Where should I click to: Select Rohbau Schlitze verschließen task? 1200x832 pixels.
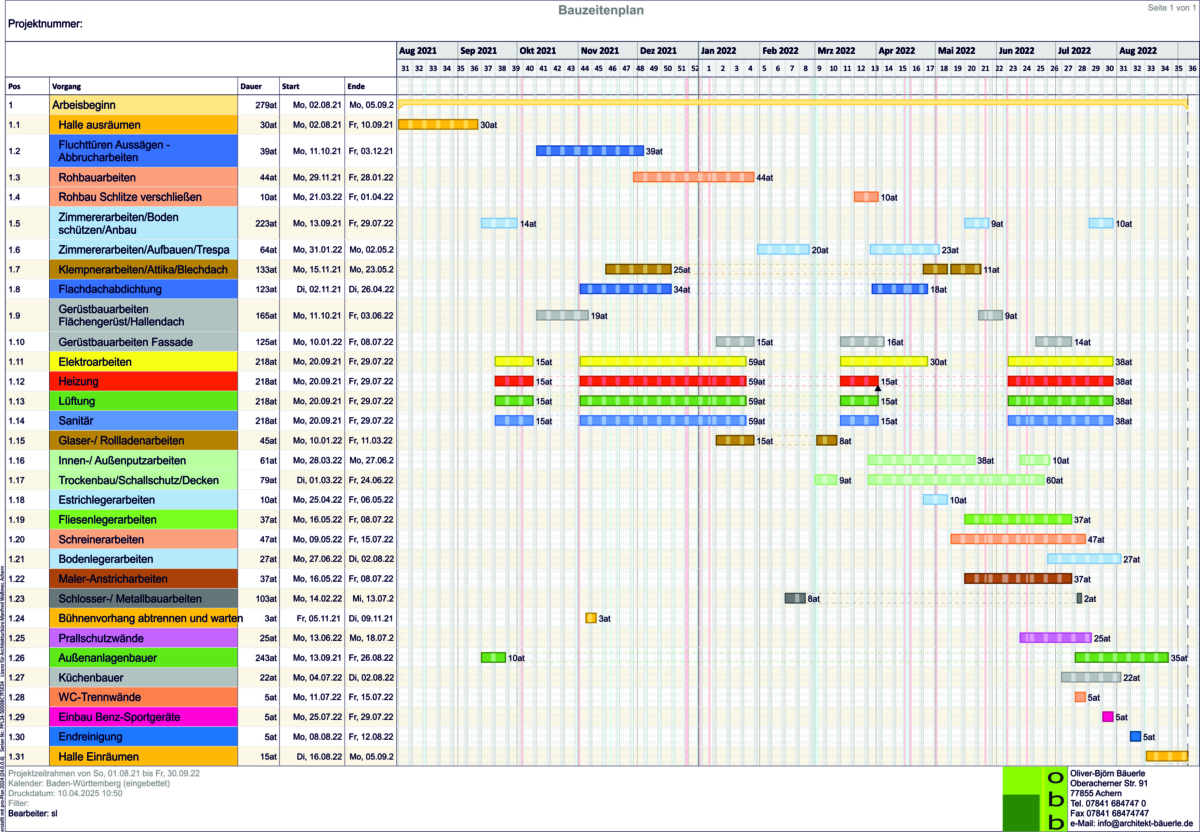point(130,196)
